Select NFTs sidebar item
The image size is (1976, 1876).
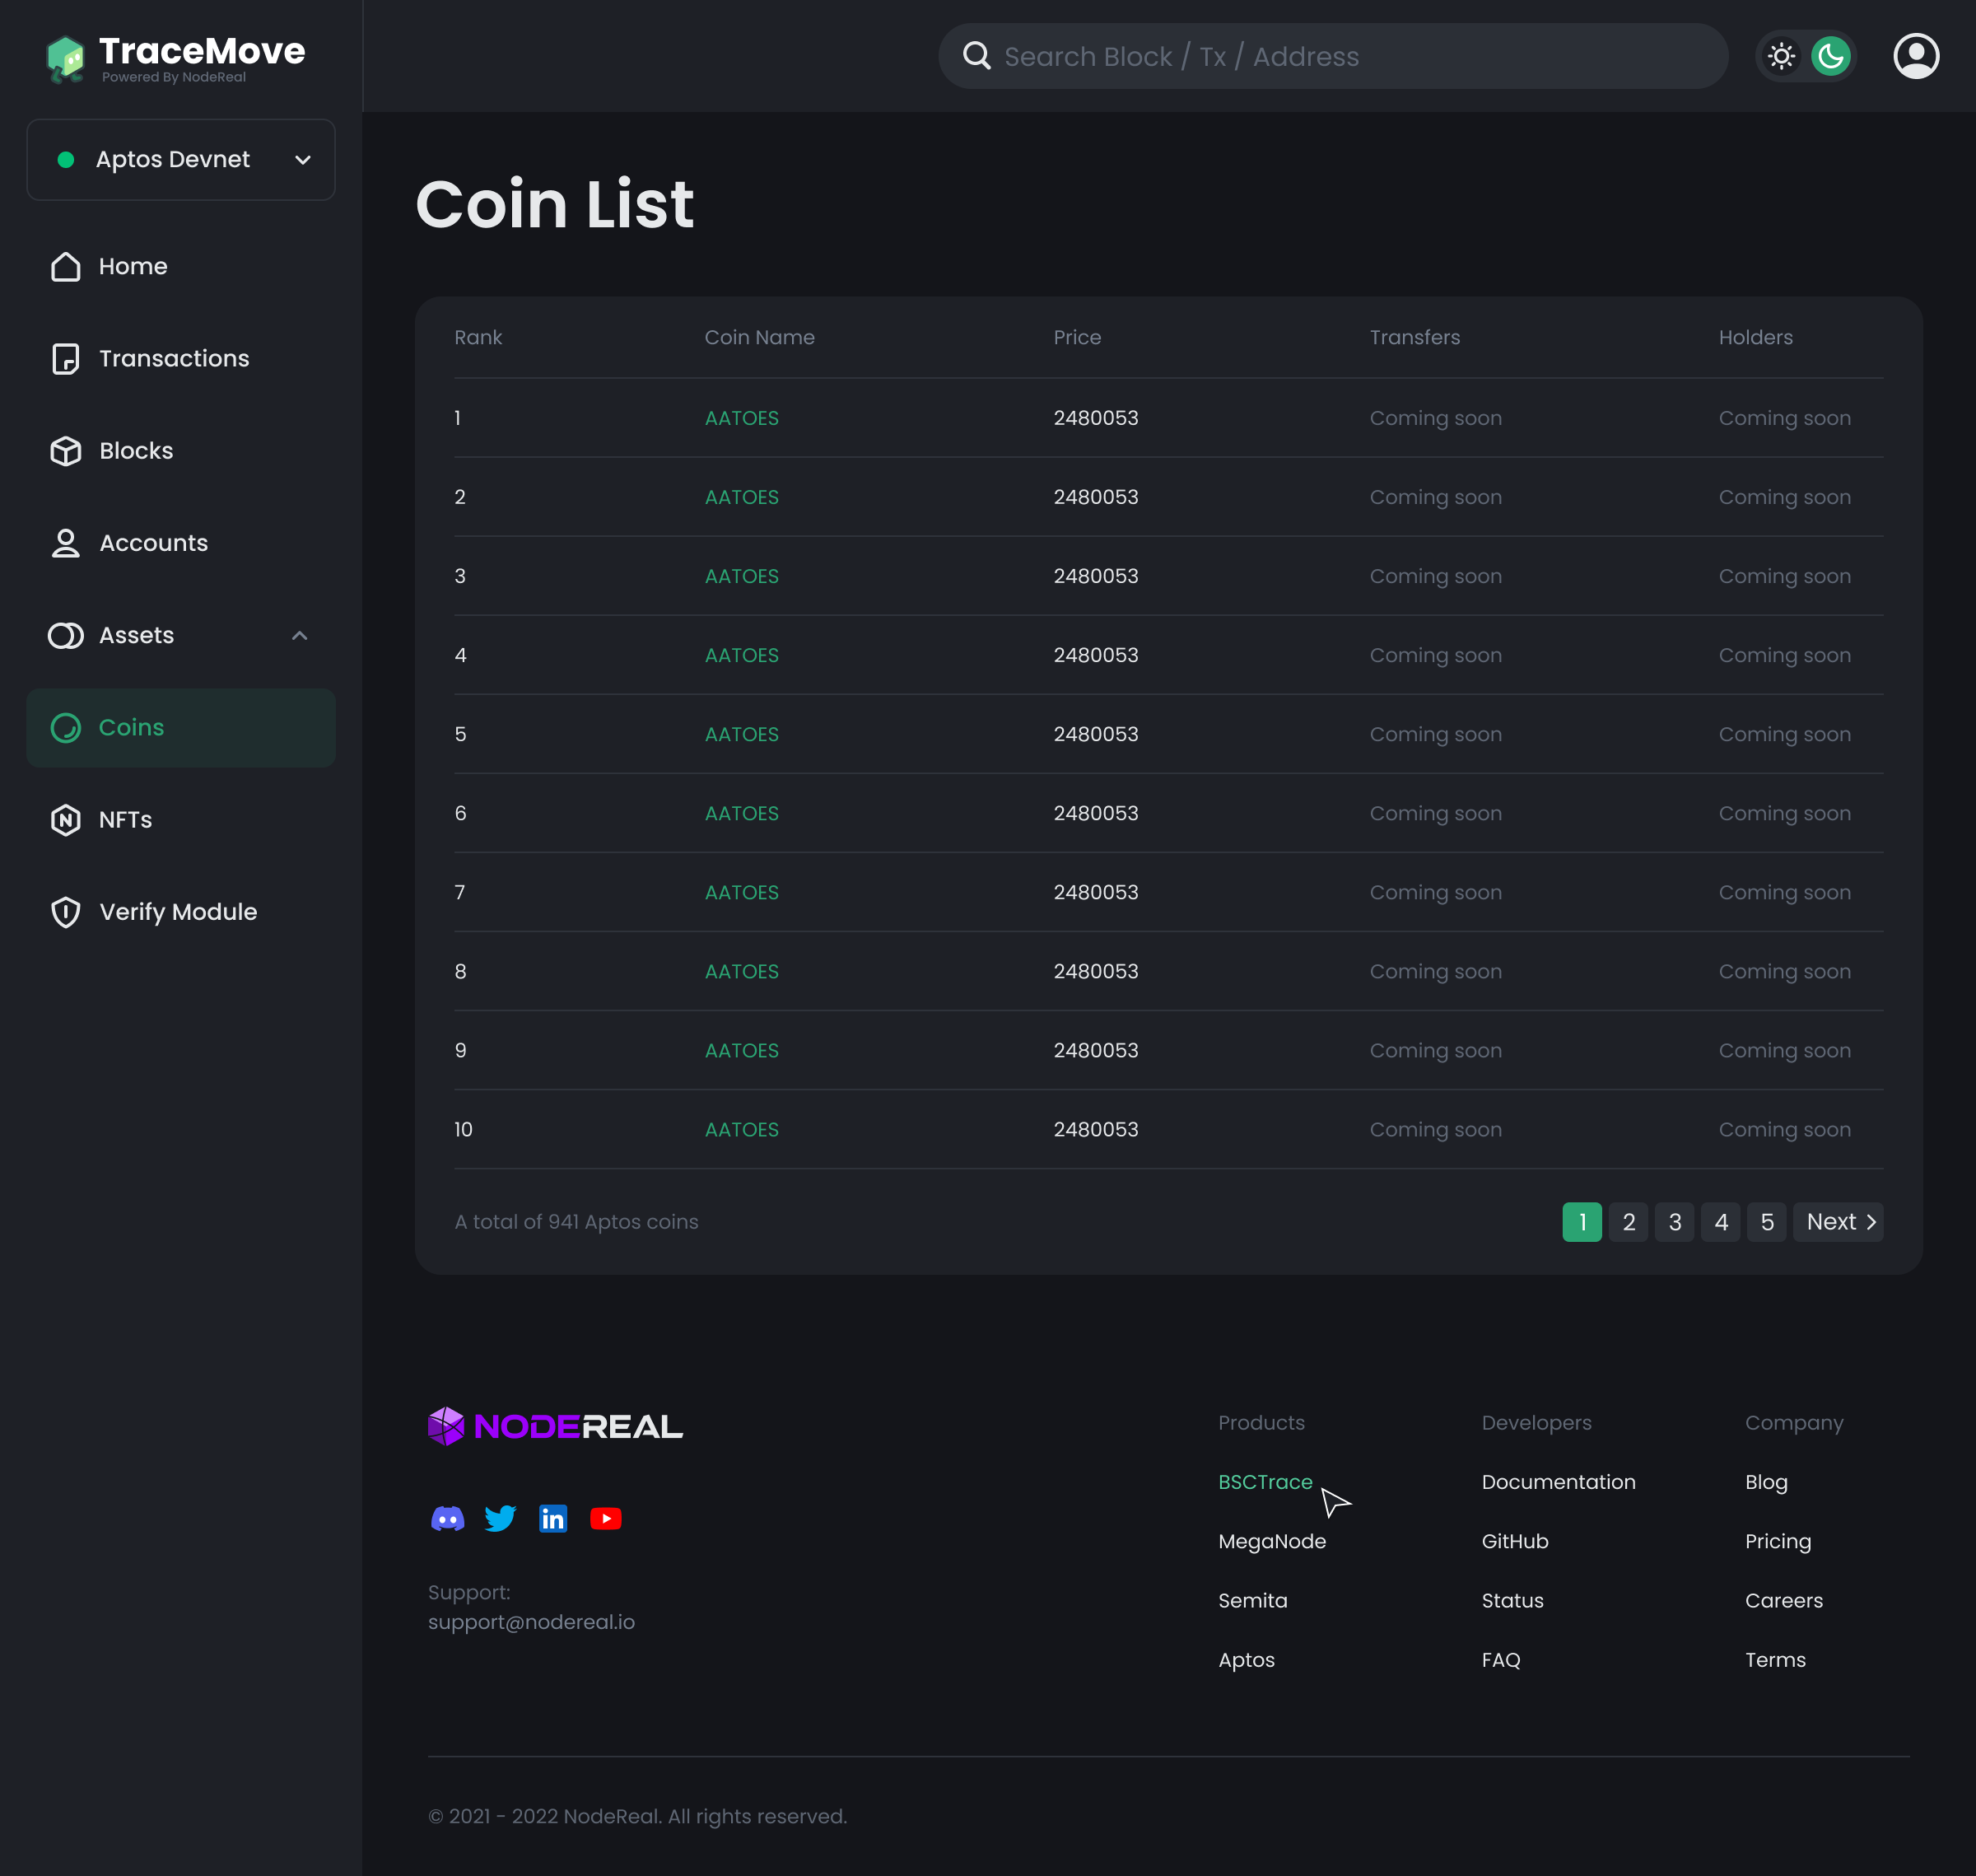pyautogui.click(x=125, y=820)
